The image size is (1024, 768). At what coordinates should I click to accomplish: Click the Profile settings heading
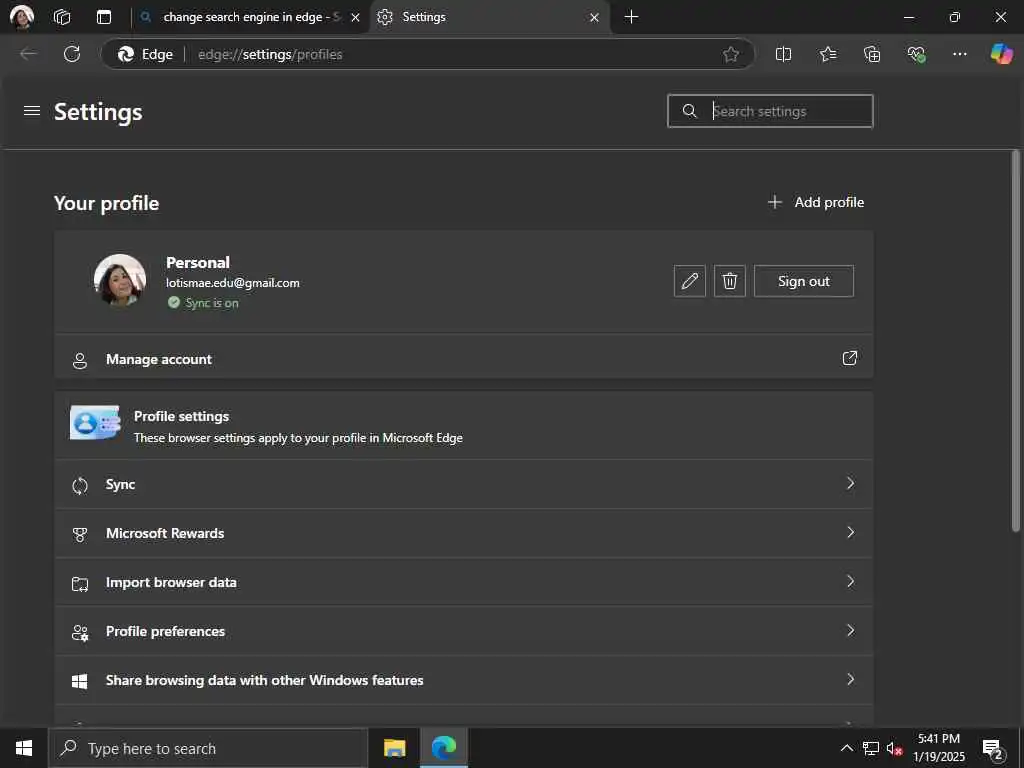tap(182, 416)
